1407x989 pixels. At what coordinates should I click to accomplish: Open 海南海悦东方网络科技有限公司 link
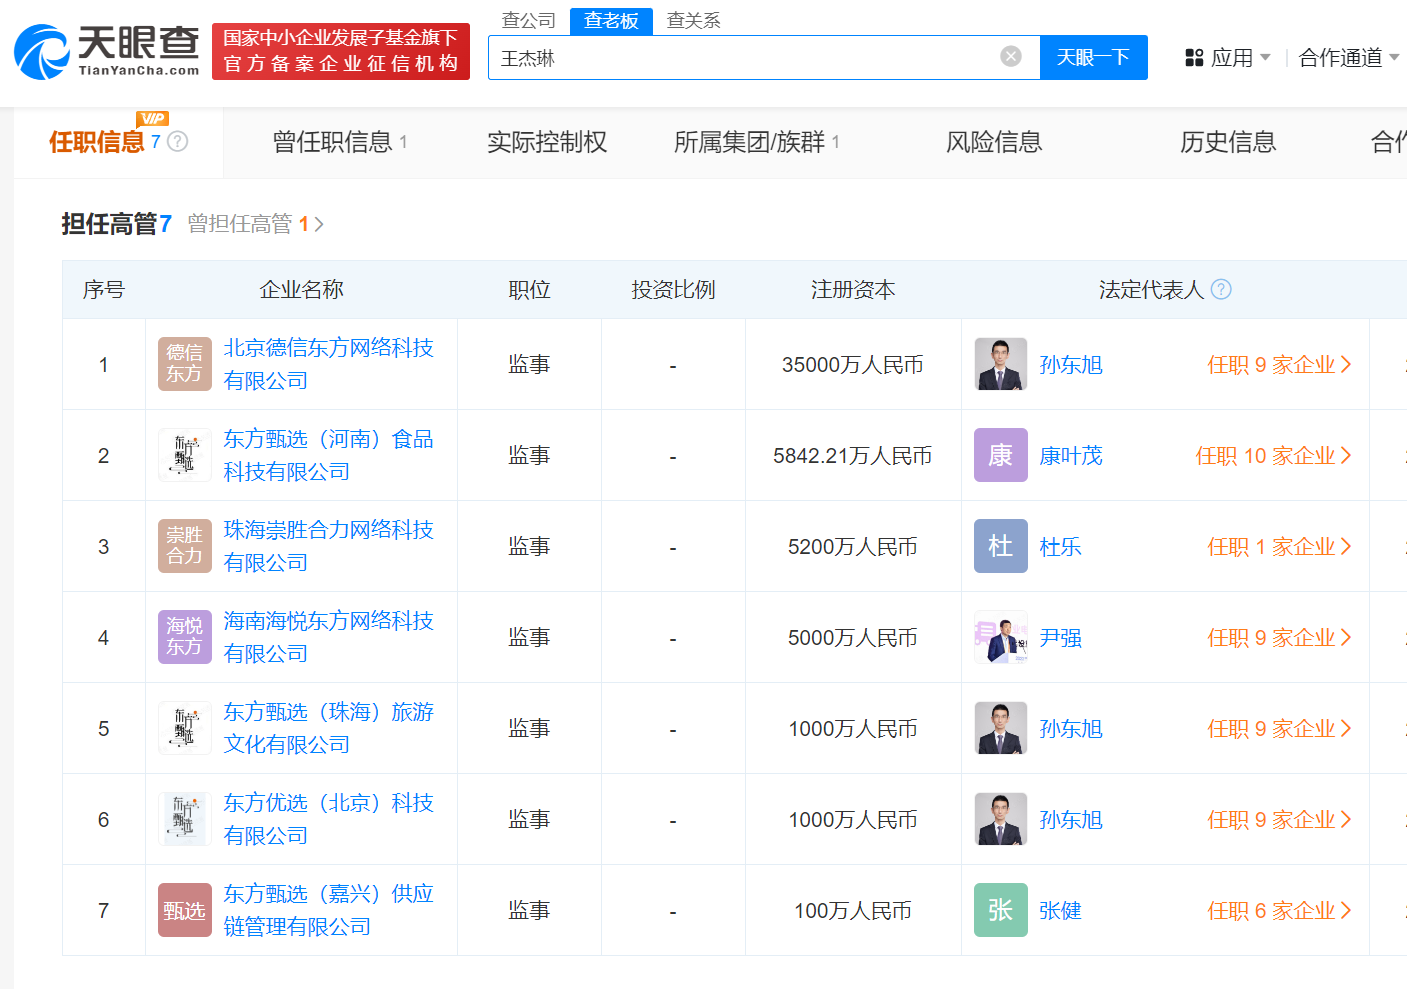point(328,637)
